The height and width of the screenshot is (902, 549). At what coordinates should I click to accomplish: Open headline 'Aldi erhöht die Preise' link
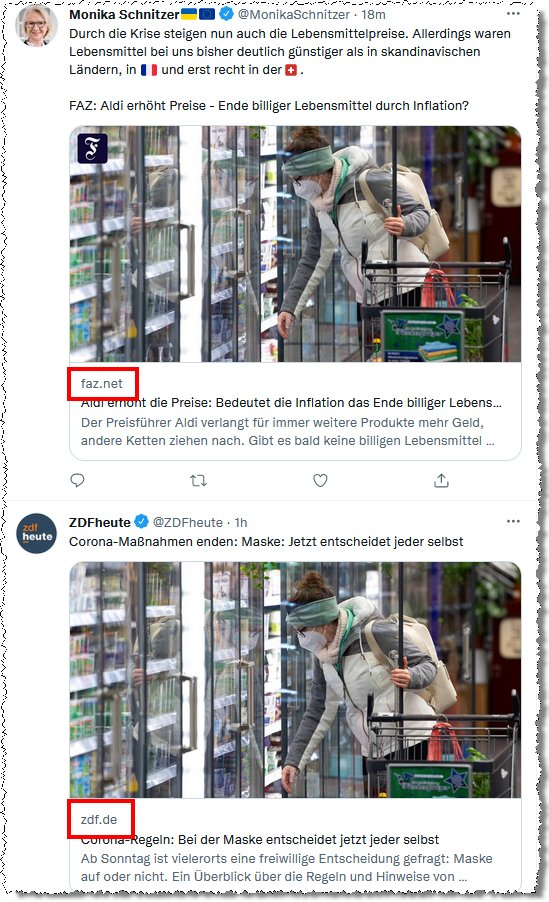pos(291,403)
